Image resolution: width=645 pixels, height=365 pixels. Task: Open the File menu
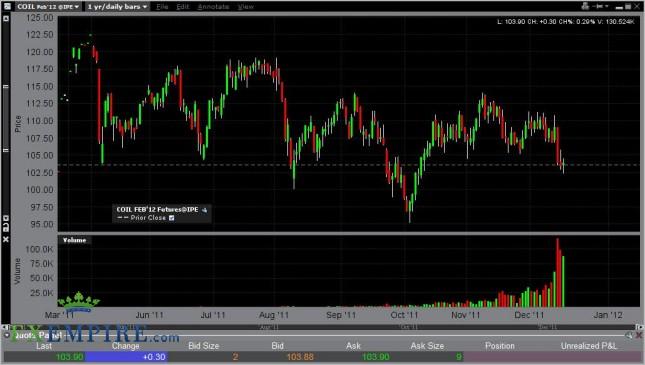pyautogui.click(x=162, y=7)
